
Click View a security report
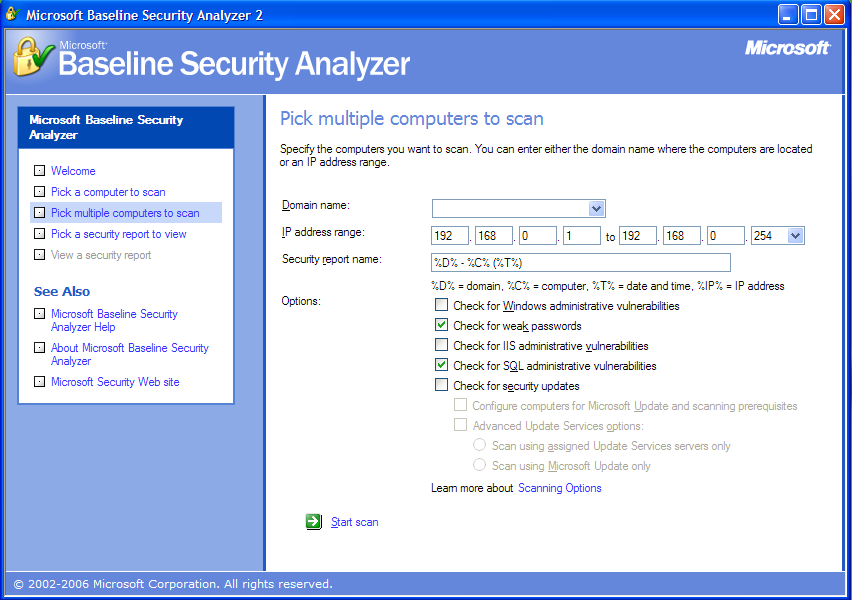[x=101, y=255]
